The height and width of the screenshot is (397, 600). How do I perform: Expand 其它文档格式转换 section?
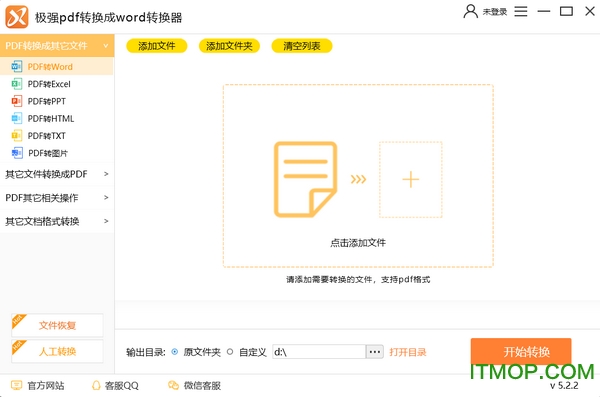pyautogui.click(x=57, y=221)
